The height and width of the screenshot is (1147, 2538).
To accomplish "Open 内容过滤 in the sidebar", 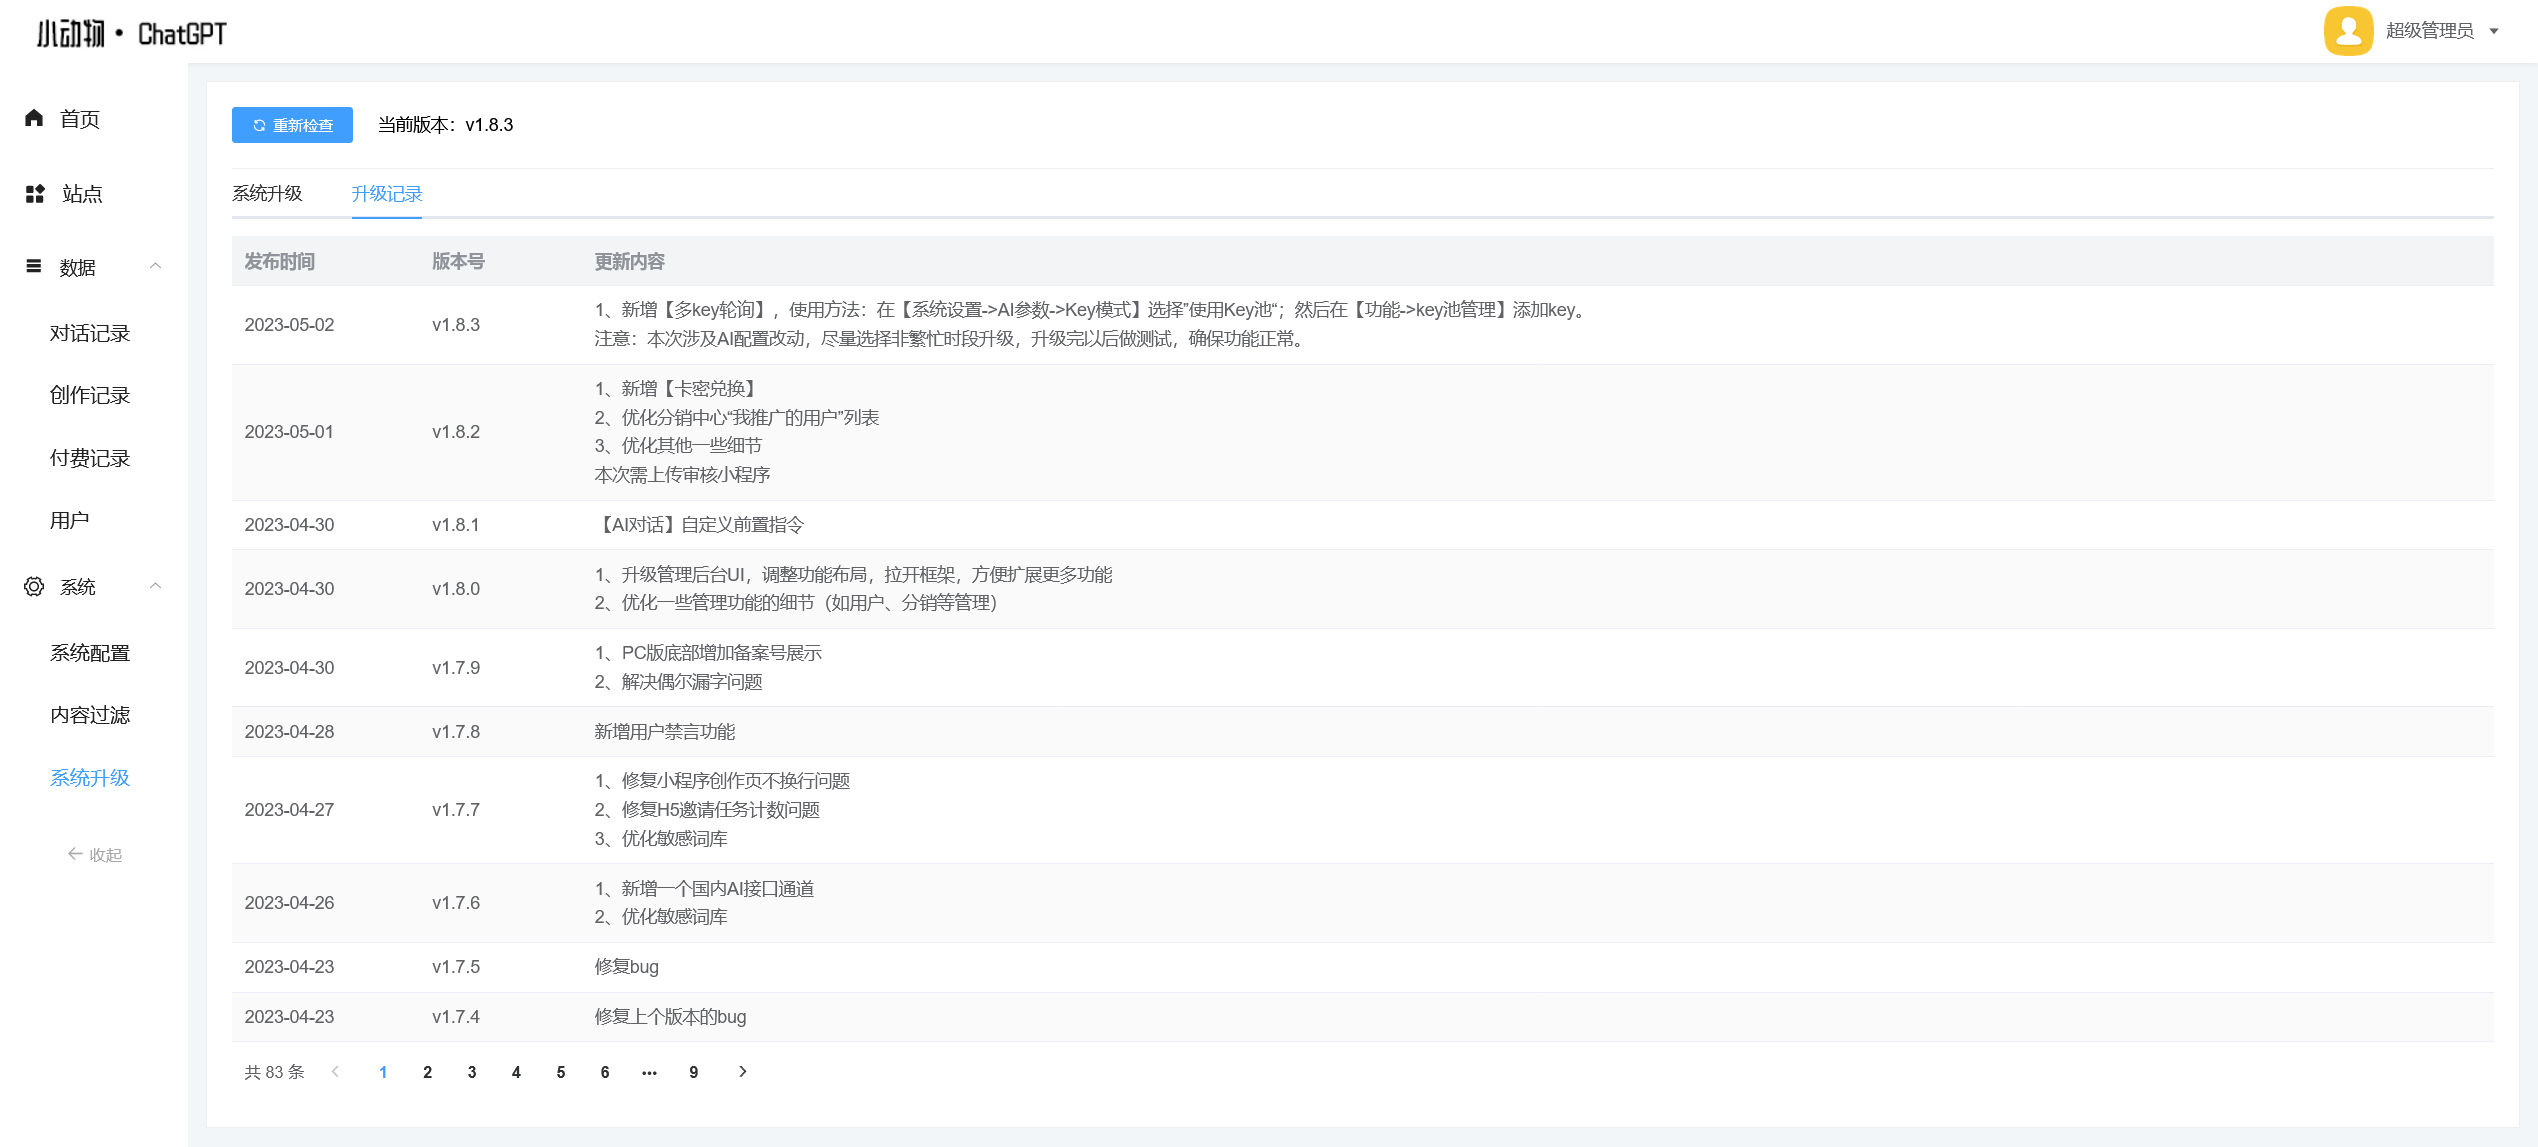I will pos(90,715).
